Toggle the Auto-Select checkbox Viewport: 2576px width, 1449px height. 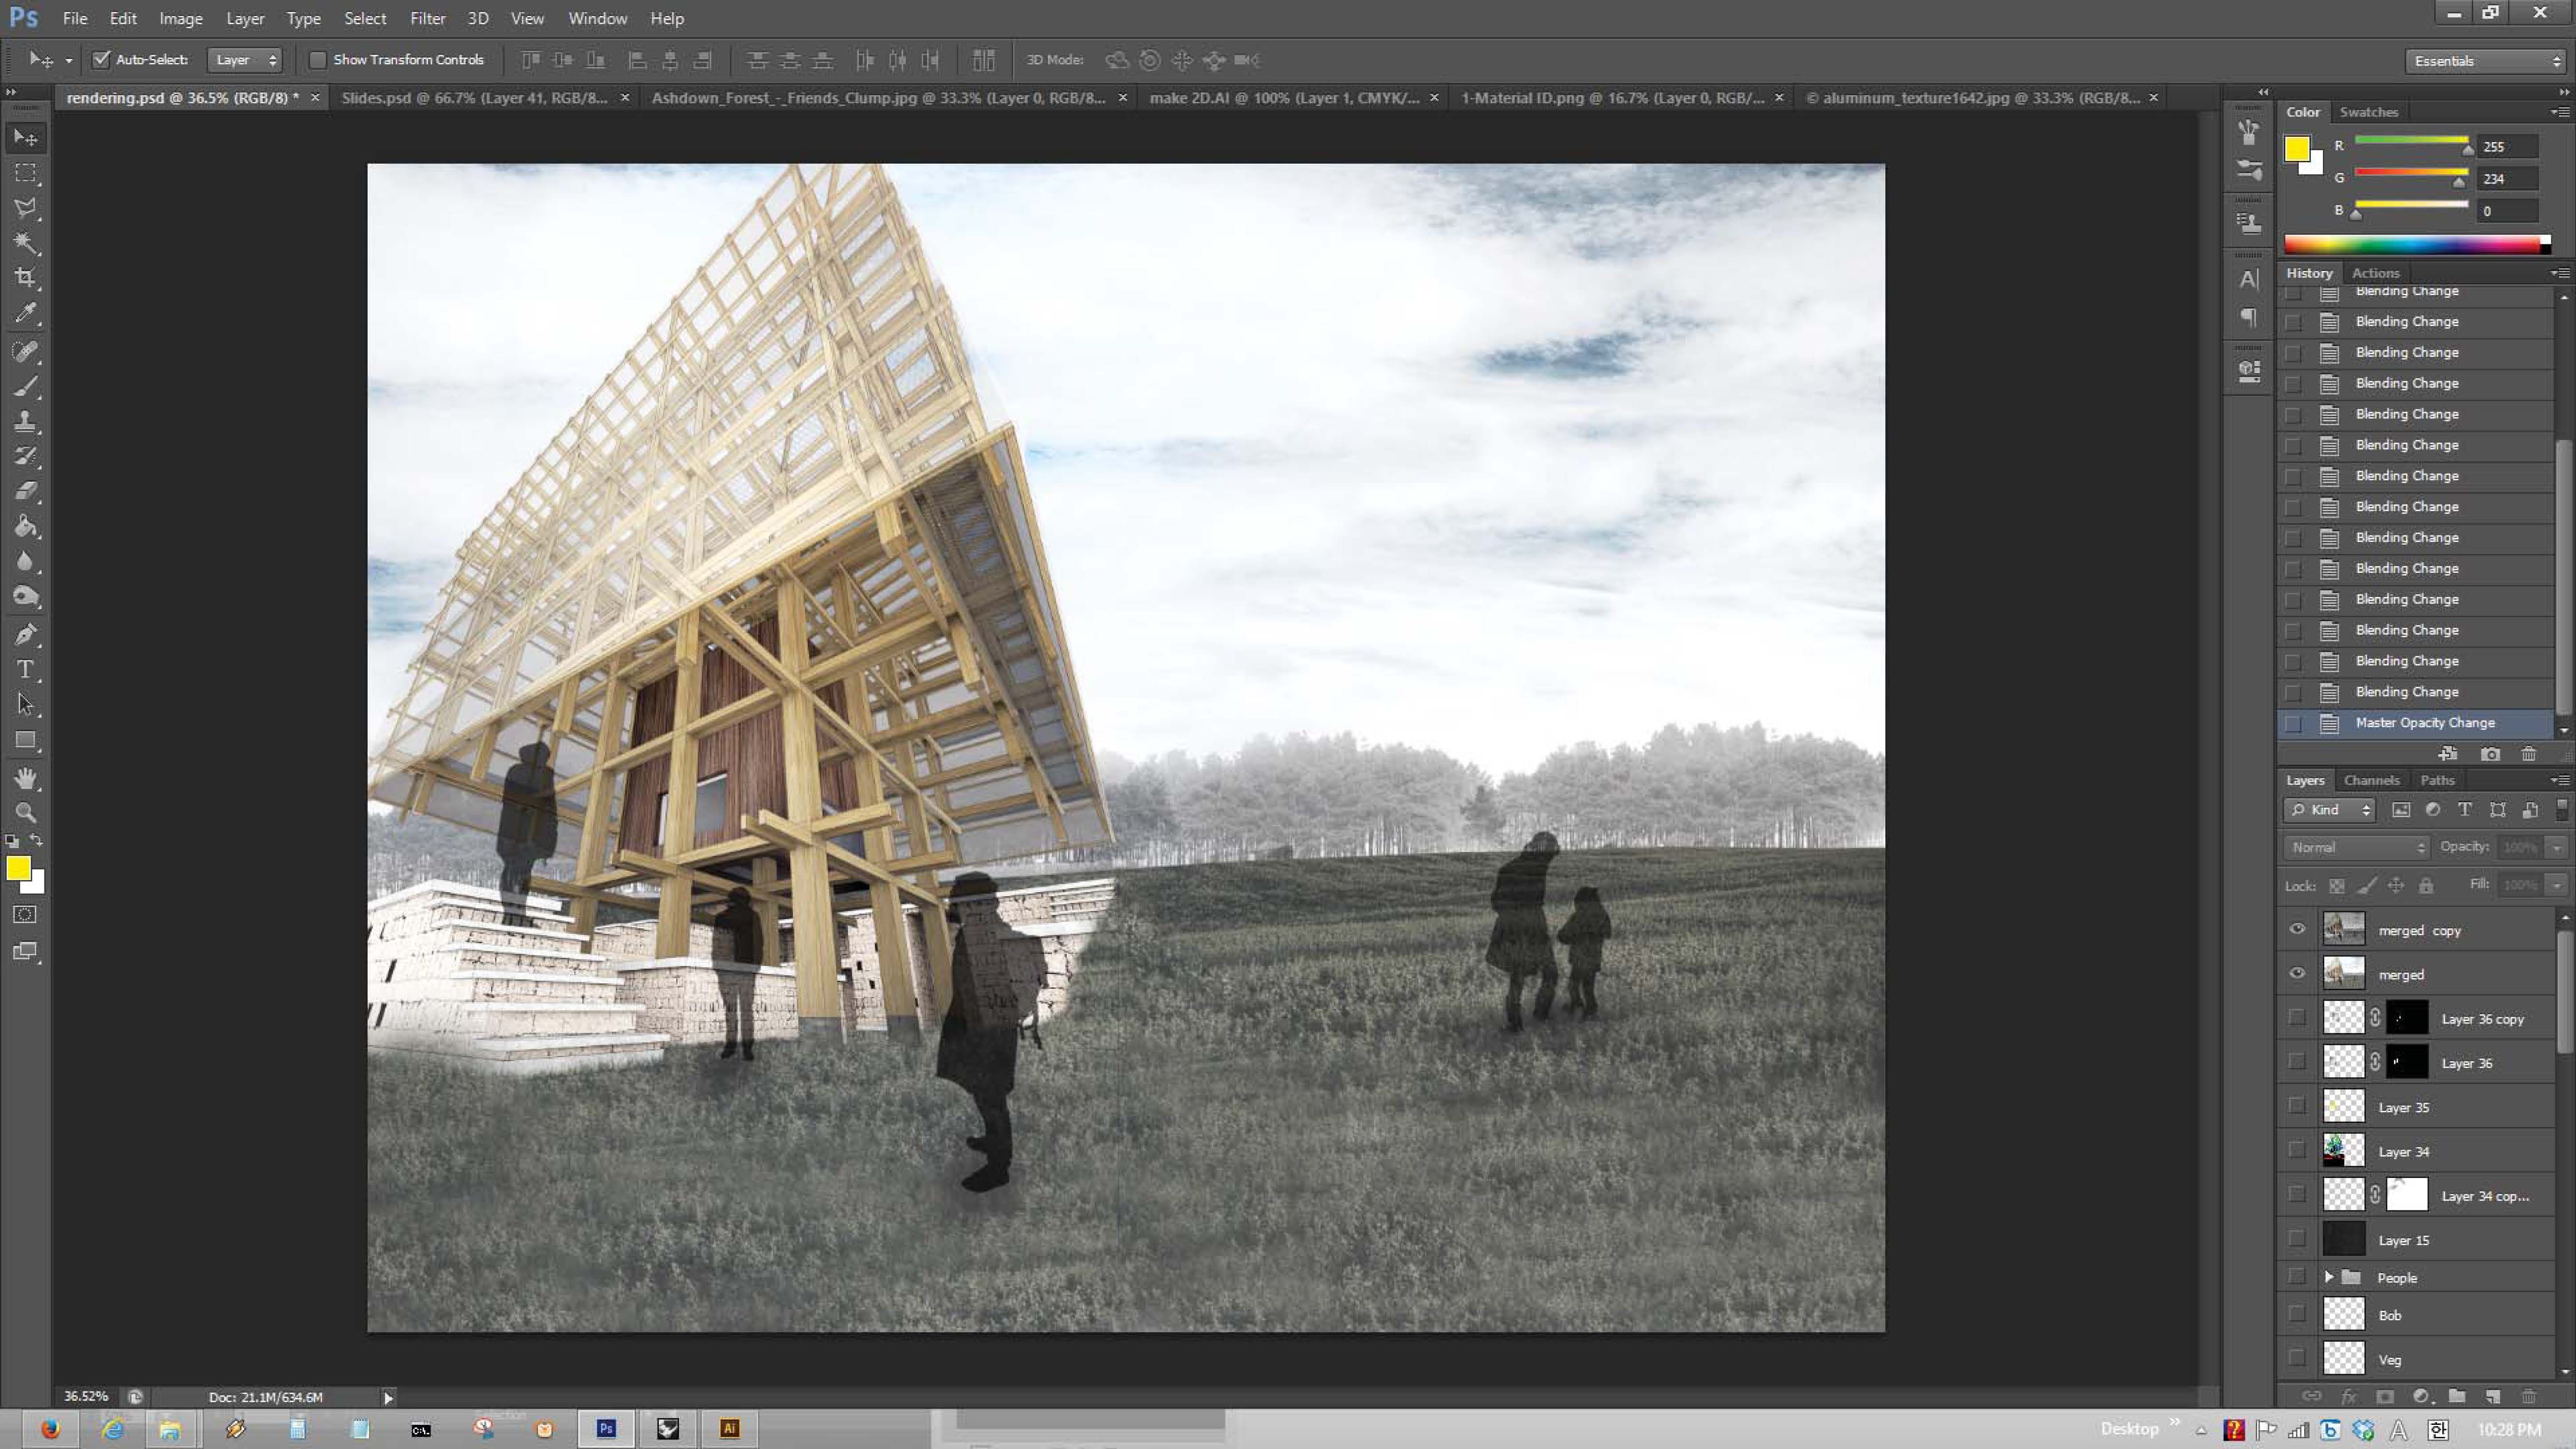point(101,60)
